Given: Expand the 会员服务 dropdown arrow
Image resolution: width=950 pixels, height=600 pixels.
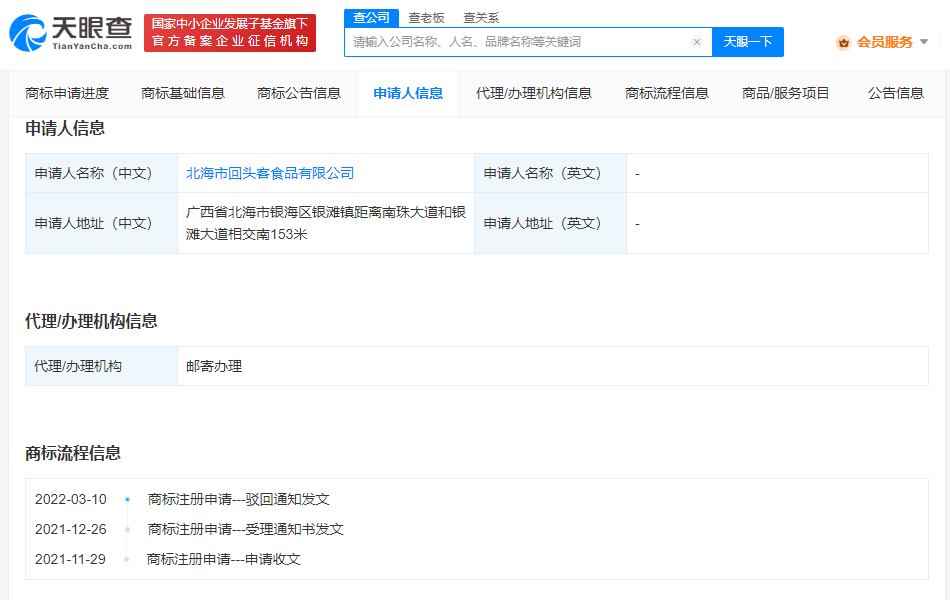Looking at the screenshot, I should [924, 42].
